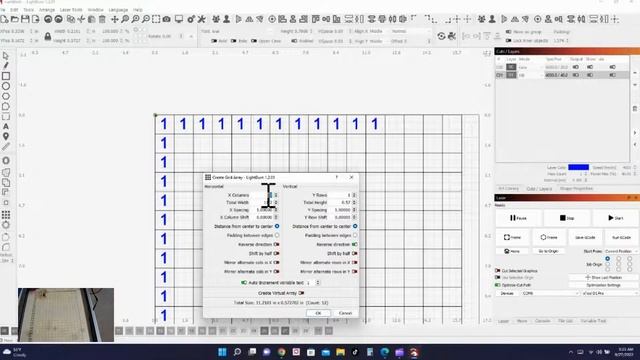Click the Cut cut-copy scissors toolbar icon
The height and width of the screenshot is (360, 640).
click(81, 19)
